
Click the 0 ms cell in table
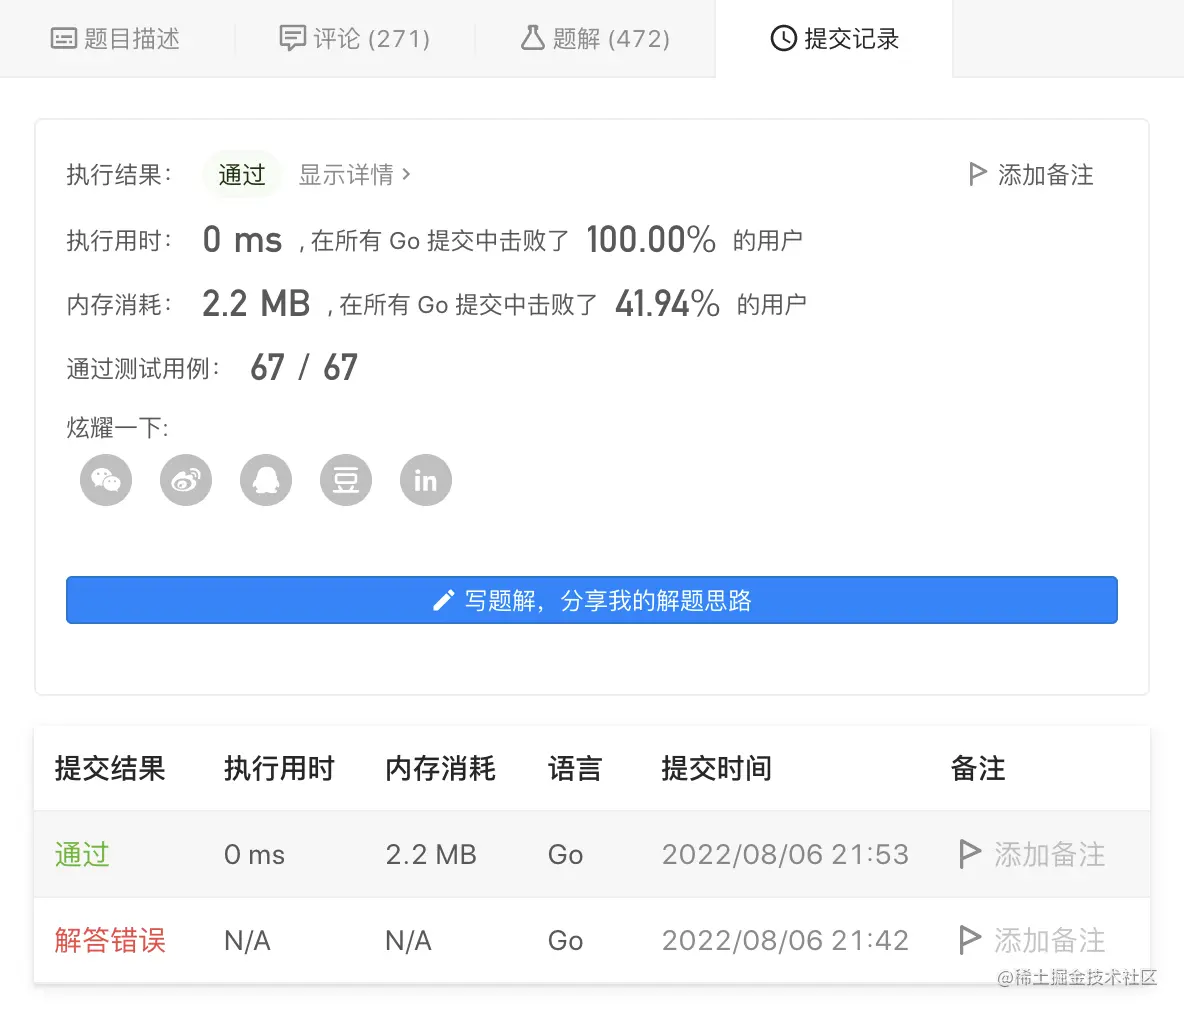click(254, 854)
